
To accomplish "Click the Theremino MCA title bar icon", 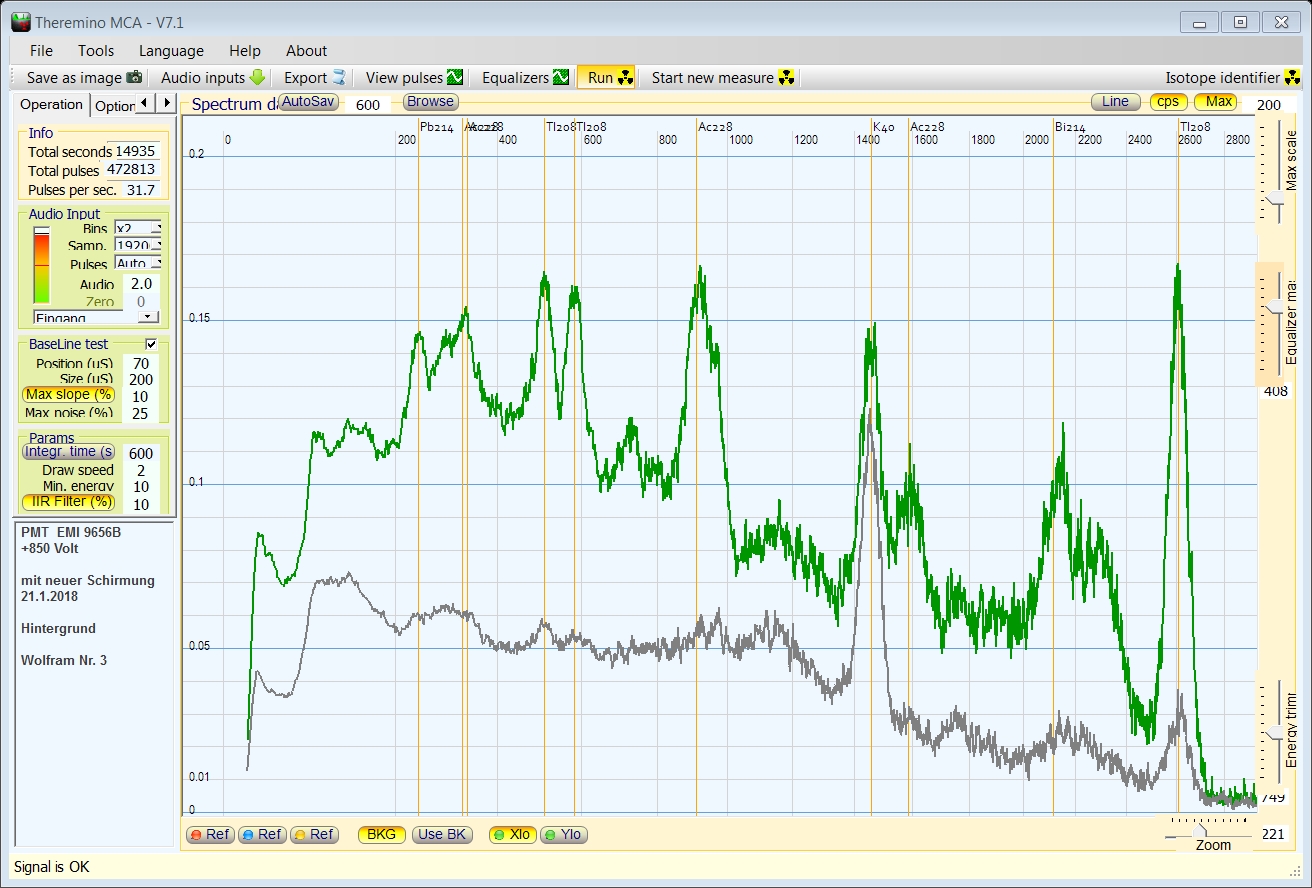I will tap(20, 22).
